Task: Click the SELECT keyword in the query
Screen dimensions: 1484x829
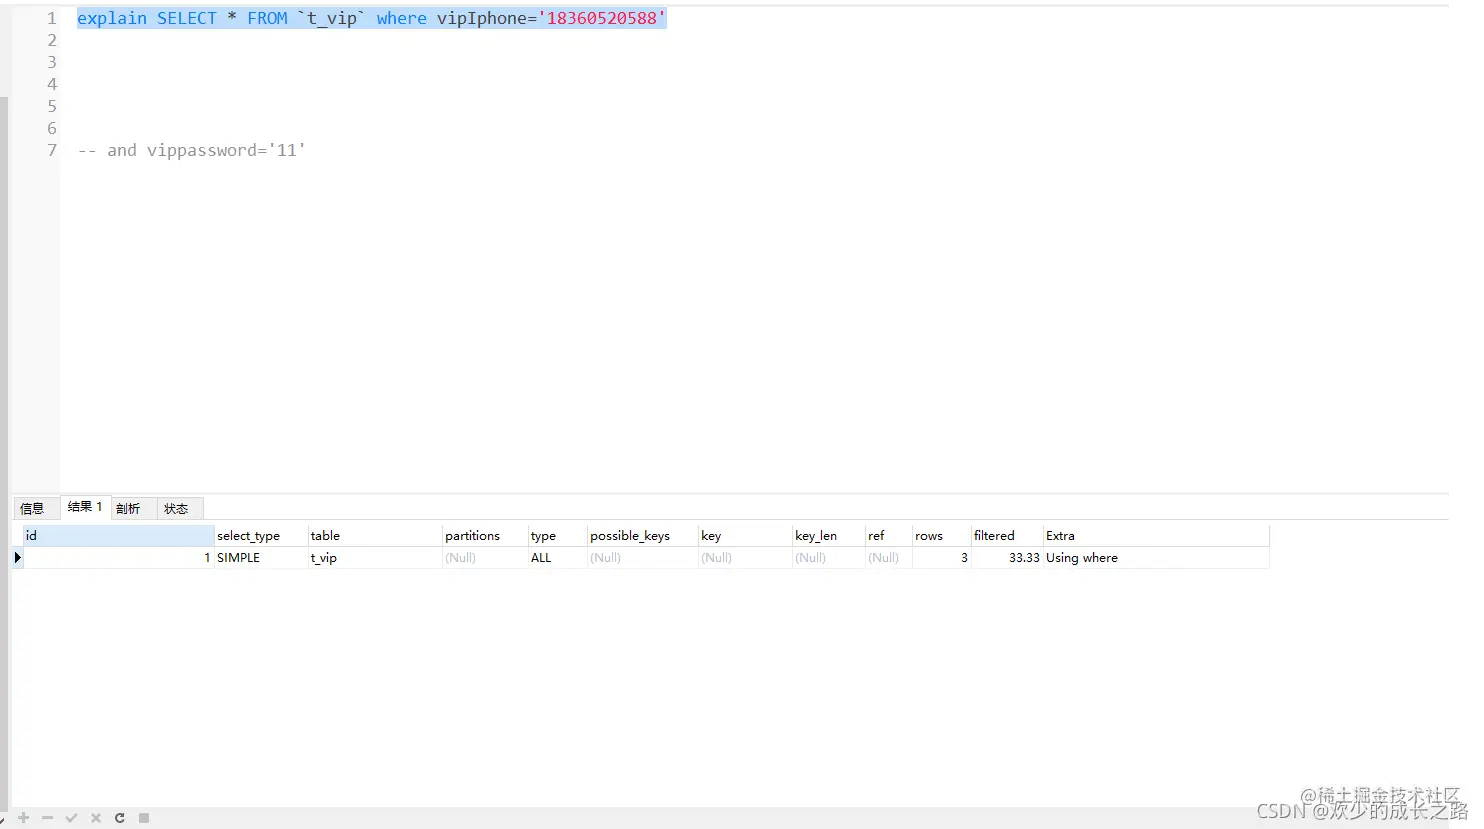Action: point(187,18)
